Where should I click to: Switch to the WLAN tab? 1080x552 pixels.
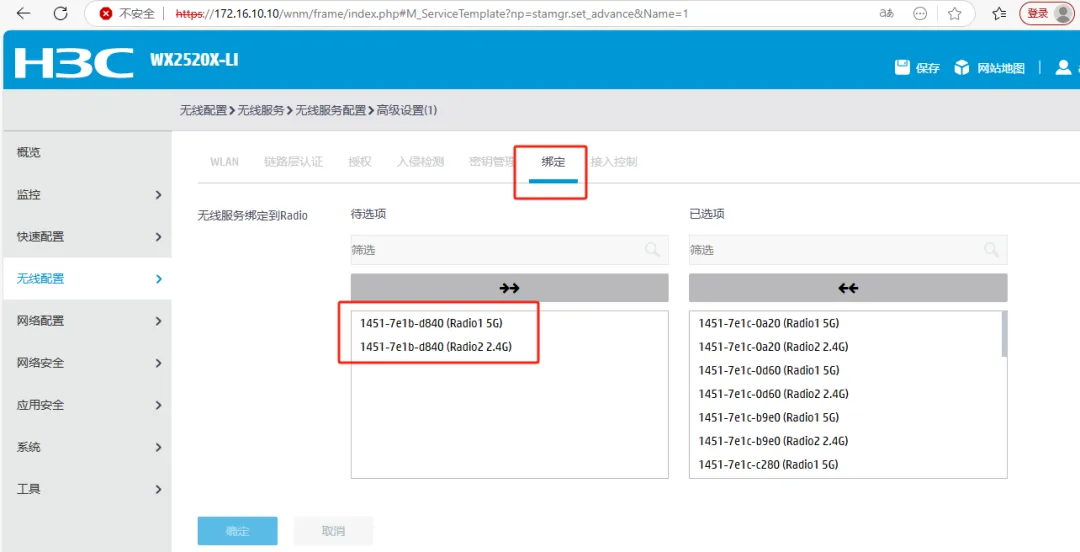tap(225, 162)
